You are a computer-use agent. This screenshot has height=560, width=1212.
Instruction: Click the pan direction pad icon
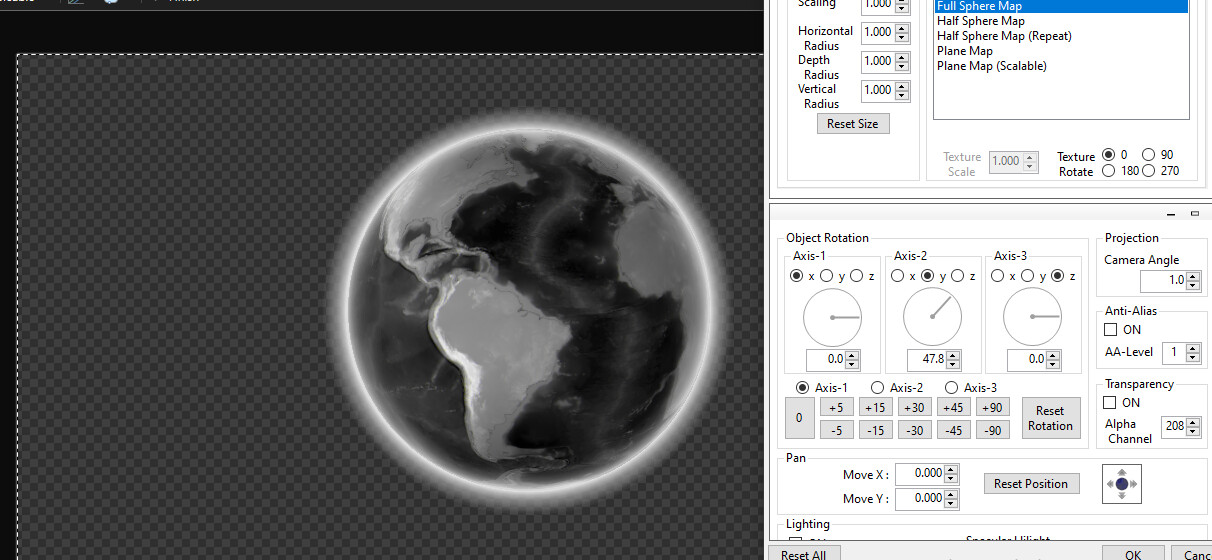(x=1121, y=484)
